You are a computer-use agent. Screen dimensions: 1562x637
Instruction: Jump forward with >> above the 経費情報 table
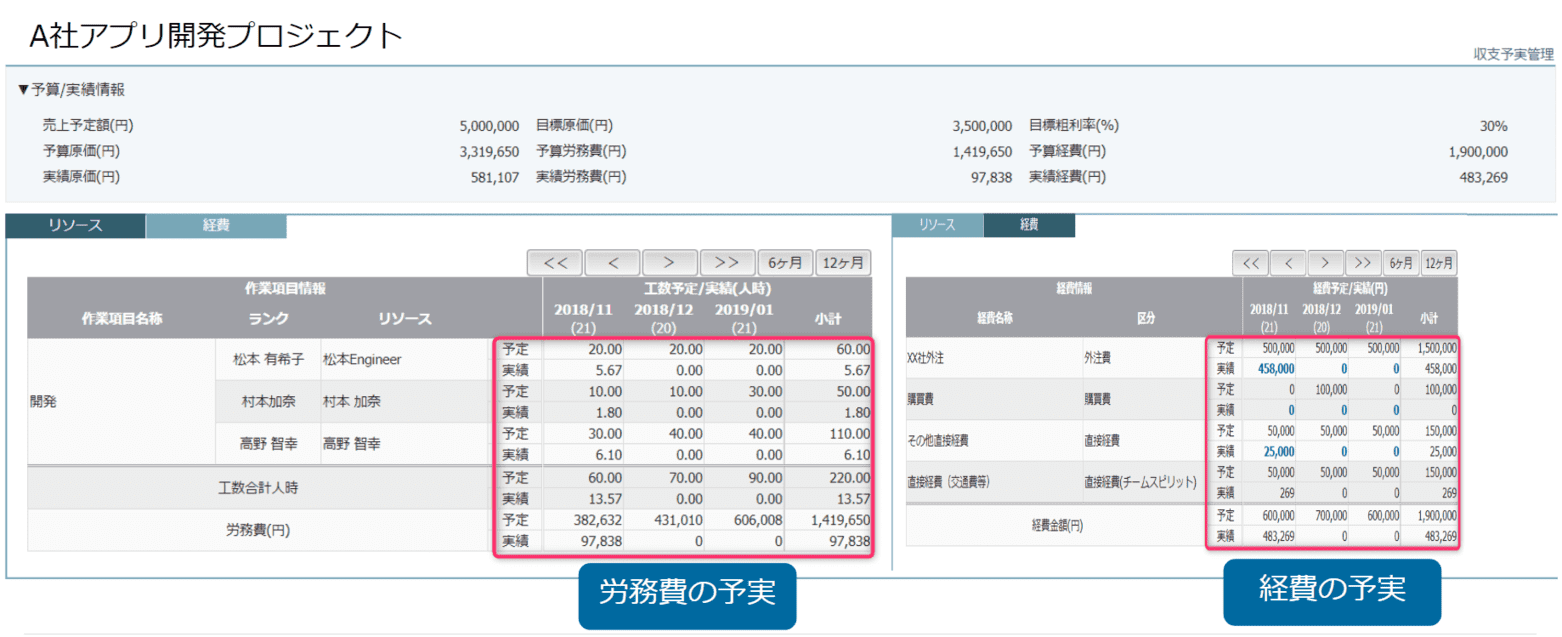(x=1362, y=262)
